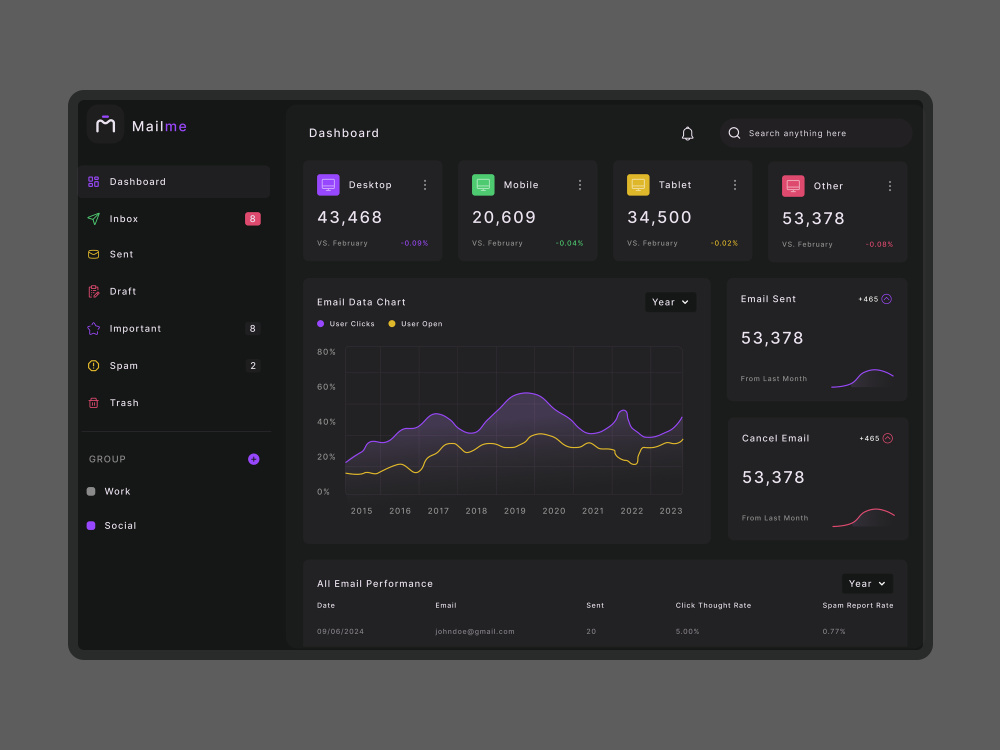
Task: Click the Spam count badge 2
Action: click(x=253, y=365)
